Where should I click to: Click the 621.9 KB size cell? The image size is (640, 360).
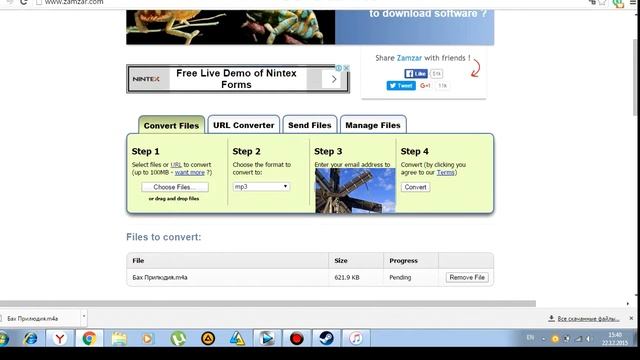coord(347,278)
